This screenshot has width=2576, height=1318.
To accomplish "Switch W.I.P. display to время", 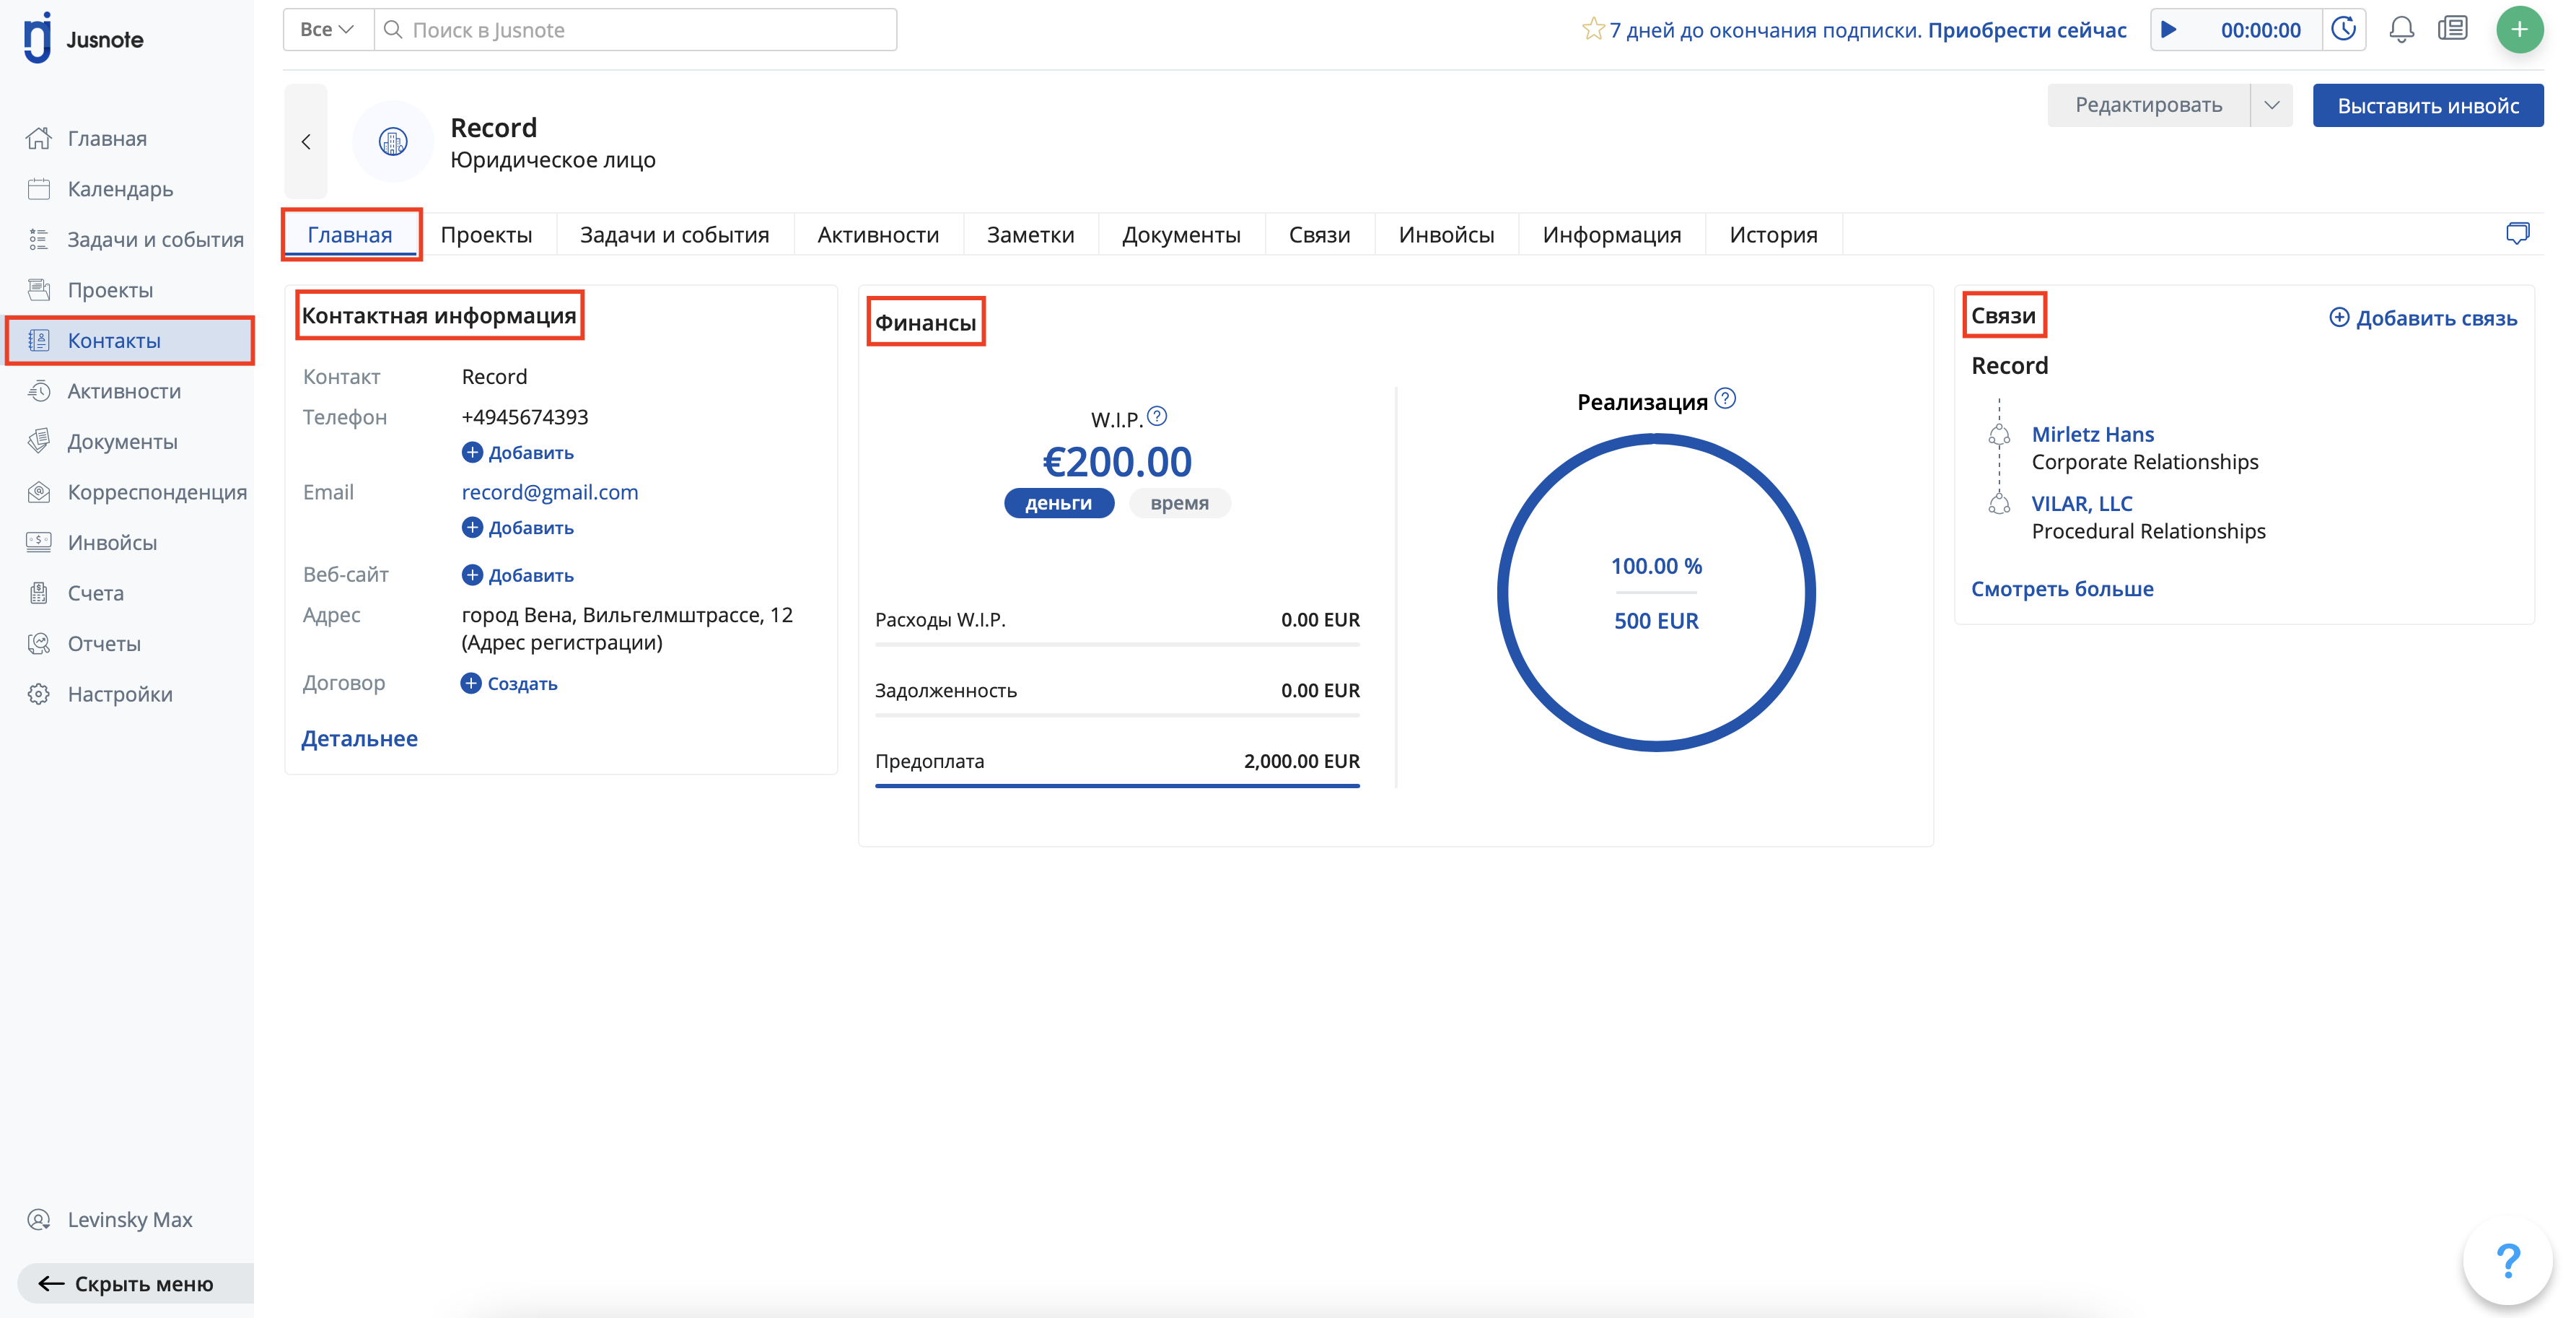I will (x=1179, y=503).
